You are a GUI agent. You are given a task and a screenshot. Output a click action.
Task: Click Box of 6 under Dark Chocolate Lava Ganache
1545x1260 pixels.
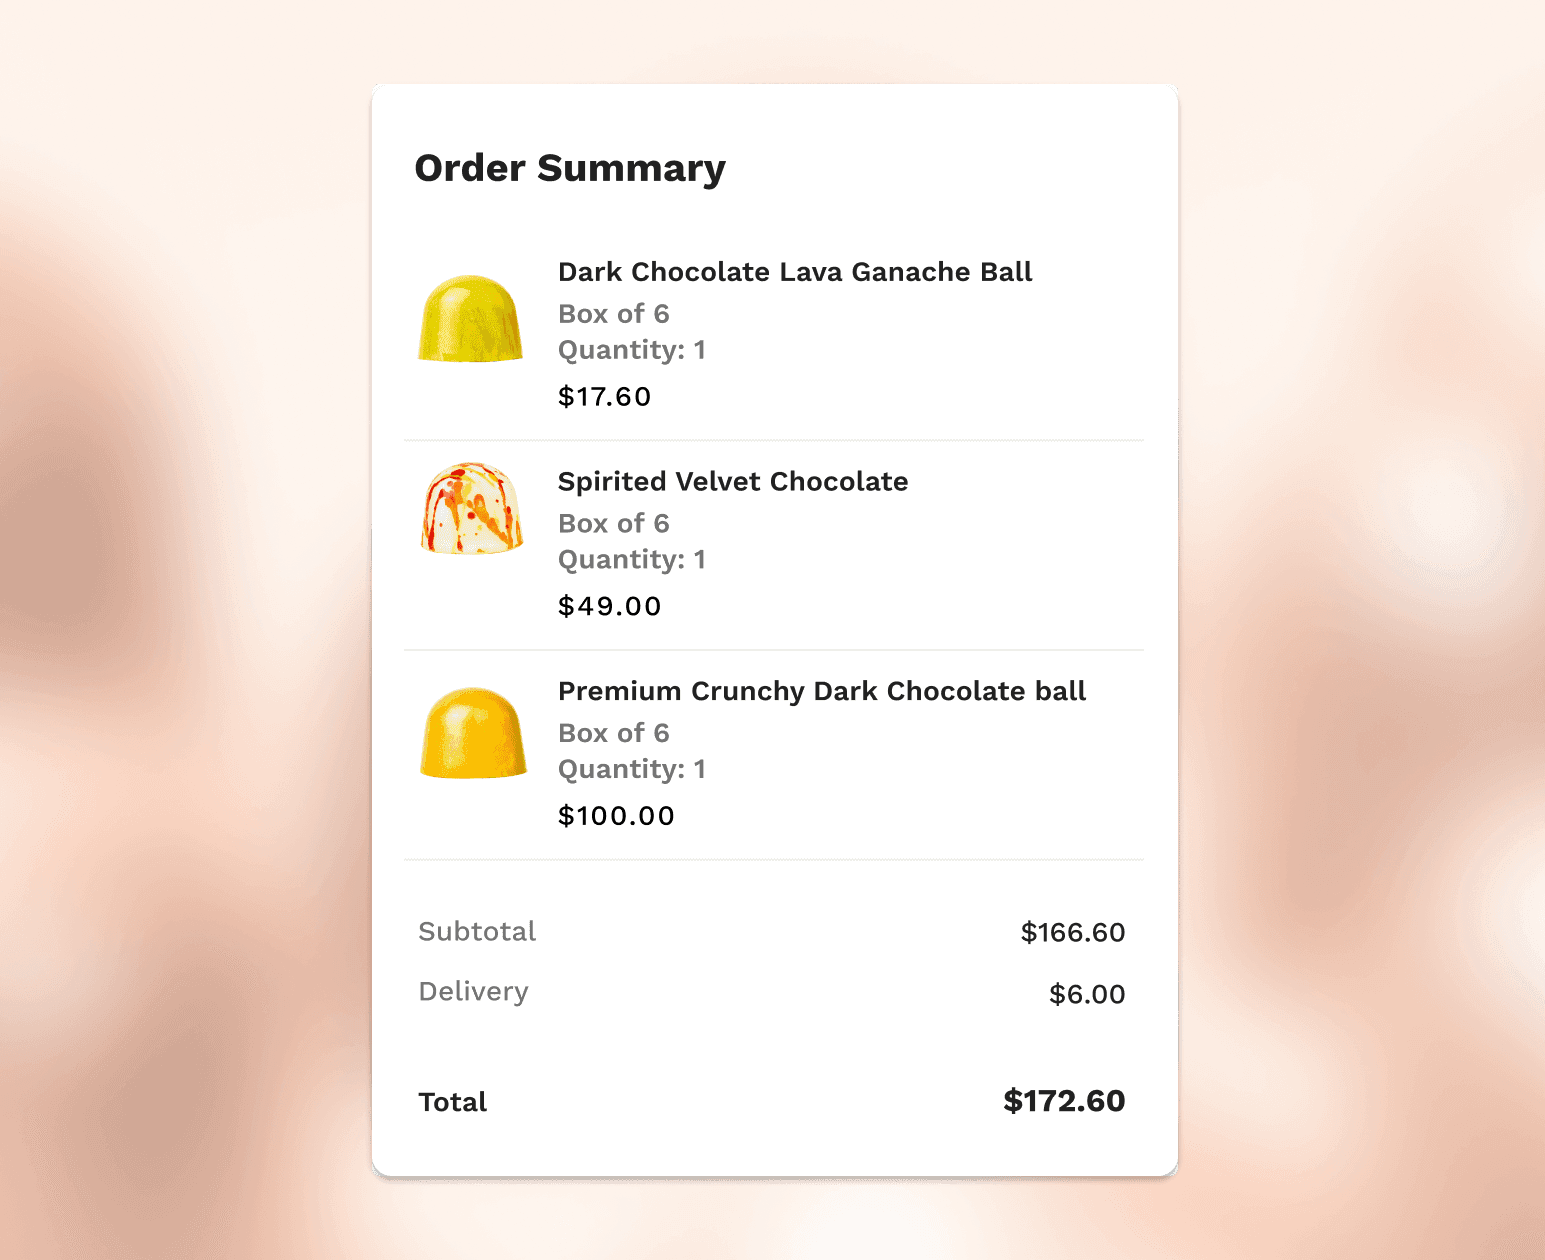613,314
